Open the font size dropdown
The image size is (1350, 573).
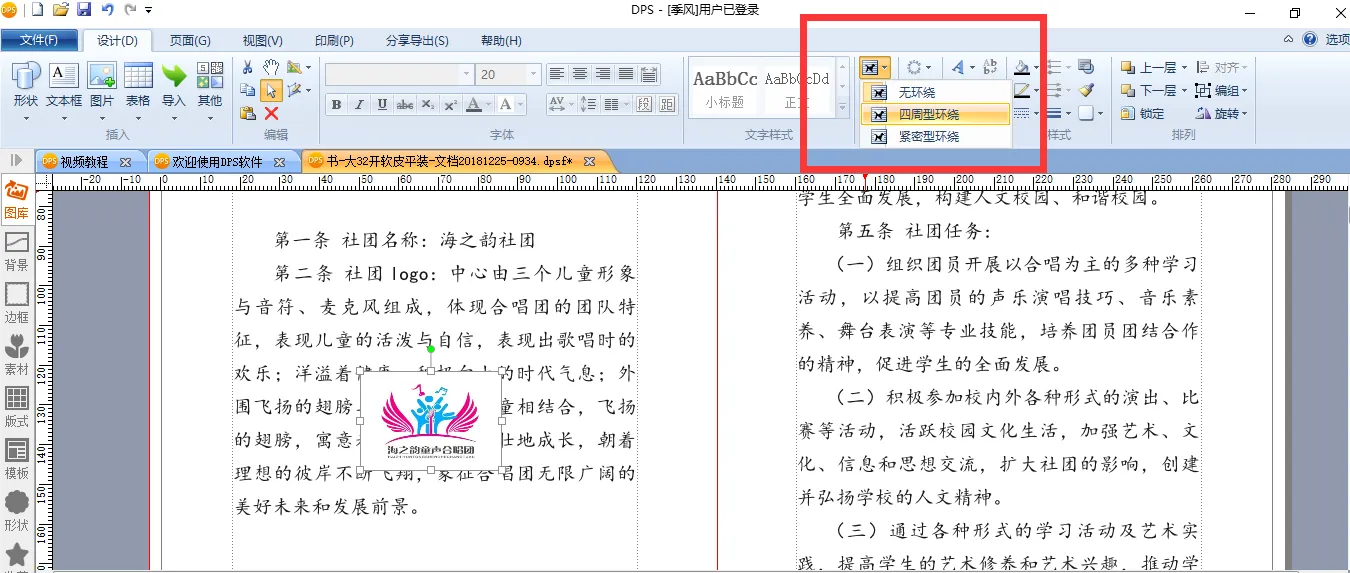tap(534, 75)
